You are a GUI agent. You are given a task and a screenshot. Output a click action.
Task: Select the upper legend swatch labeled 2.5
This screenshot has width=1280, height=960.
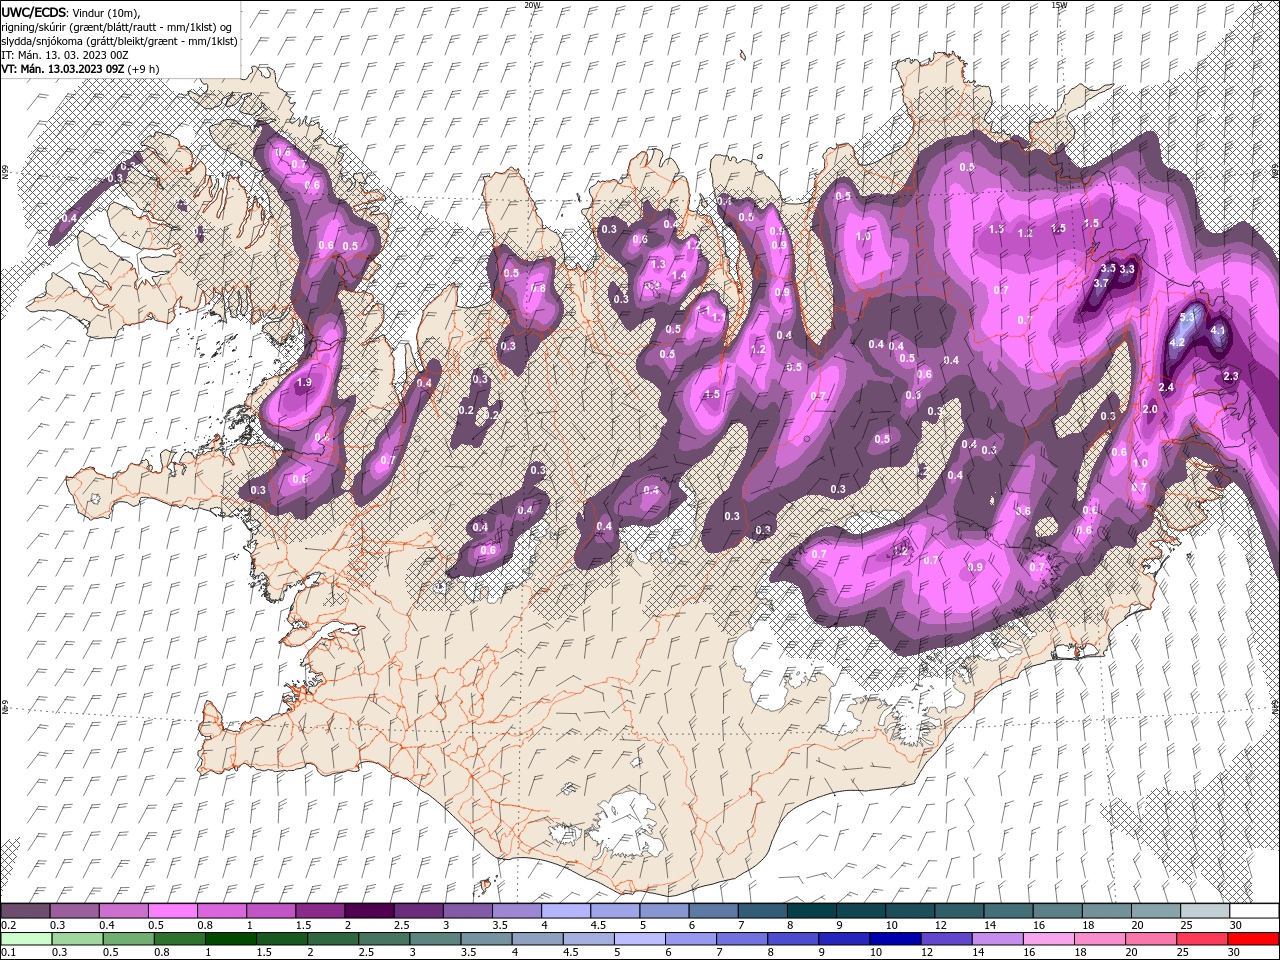click(x=418, y=911)
